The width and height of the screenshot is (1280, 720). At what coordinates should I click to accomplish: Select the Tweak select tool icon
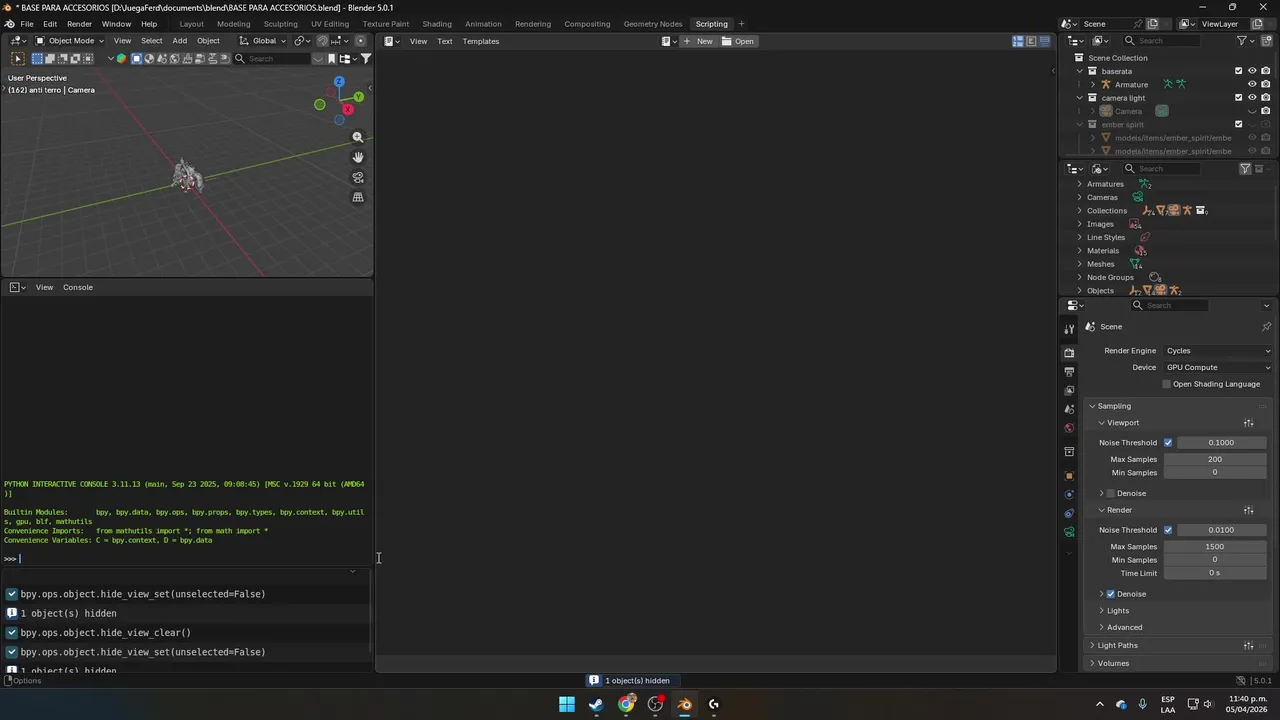18,59
